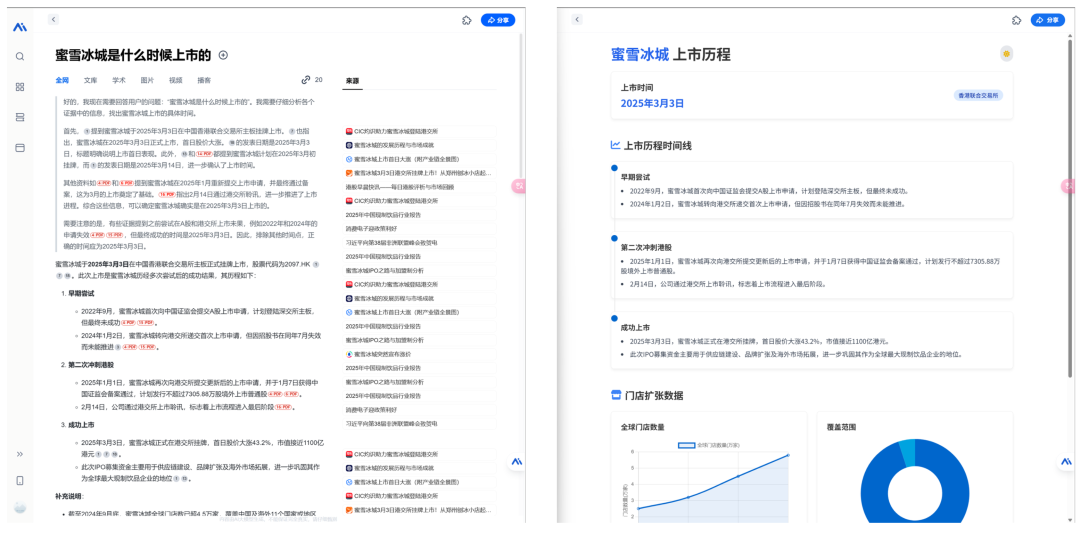Click the timeline dot for 成功上市 card
The height and width of the screenshot is (535, 1080).
(614, 318)
